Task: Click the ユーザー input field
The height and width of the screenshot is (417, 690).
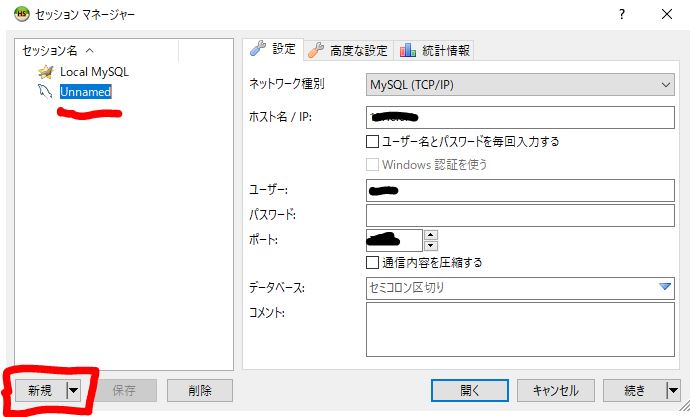Action: click(x=520, y=190)
